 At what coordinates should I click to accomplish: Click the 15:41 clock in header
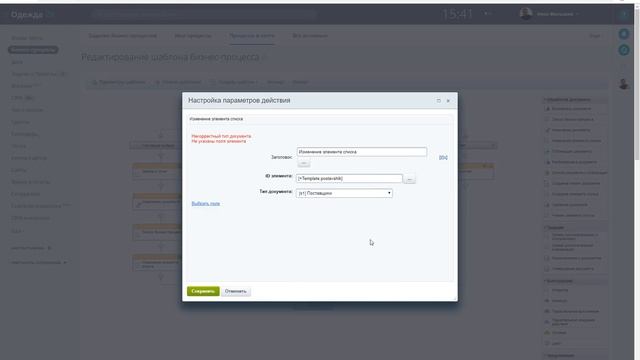[457, 14]
